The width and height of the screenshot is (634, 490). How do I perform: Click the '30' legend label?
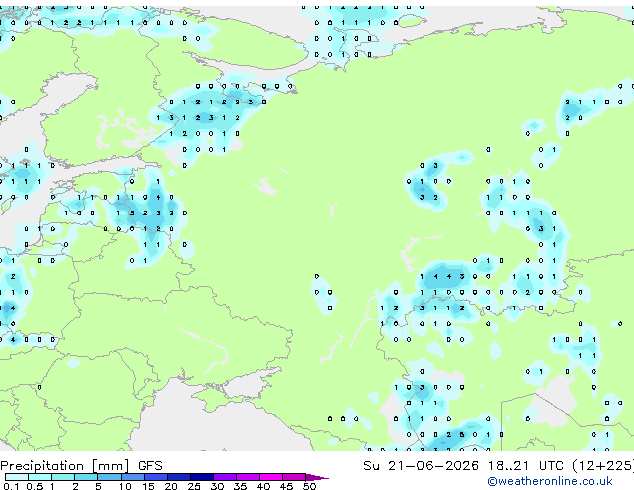click(217, 486)
